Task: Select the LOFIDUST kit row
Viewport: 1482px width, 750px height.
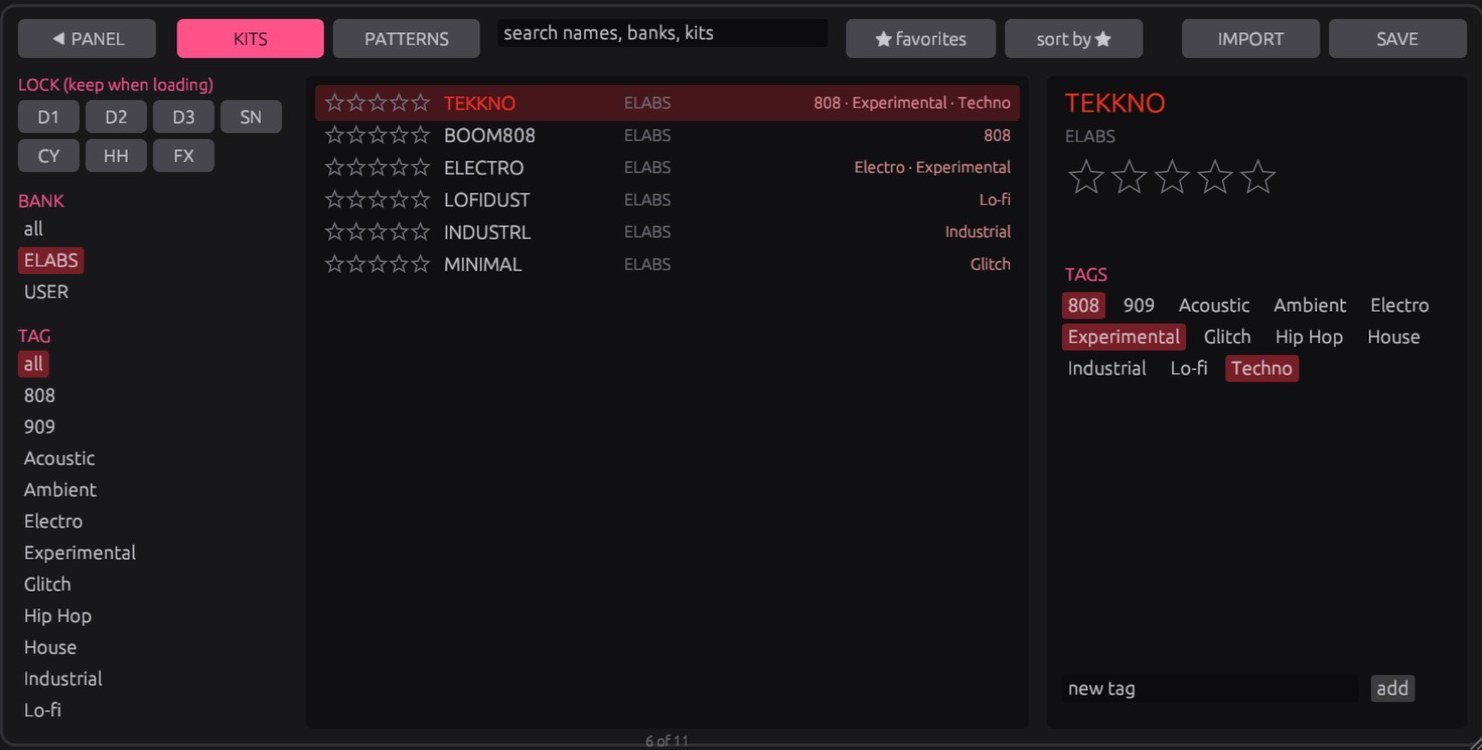Action: pos(667,200)
